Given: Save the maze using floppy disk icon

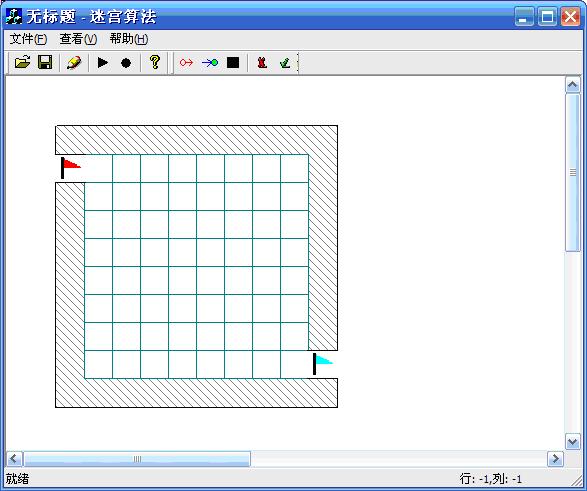Looking at the screenshot, I should coord(45,62).
